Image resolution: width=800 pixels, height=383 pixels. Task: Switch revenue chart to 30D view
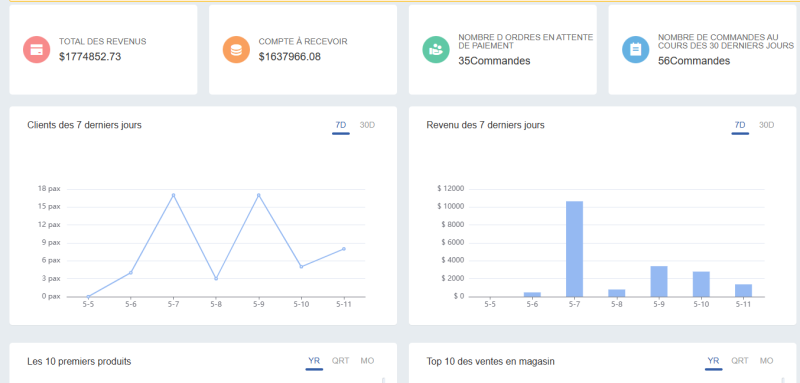[766, 125]
